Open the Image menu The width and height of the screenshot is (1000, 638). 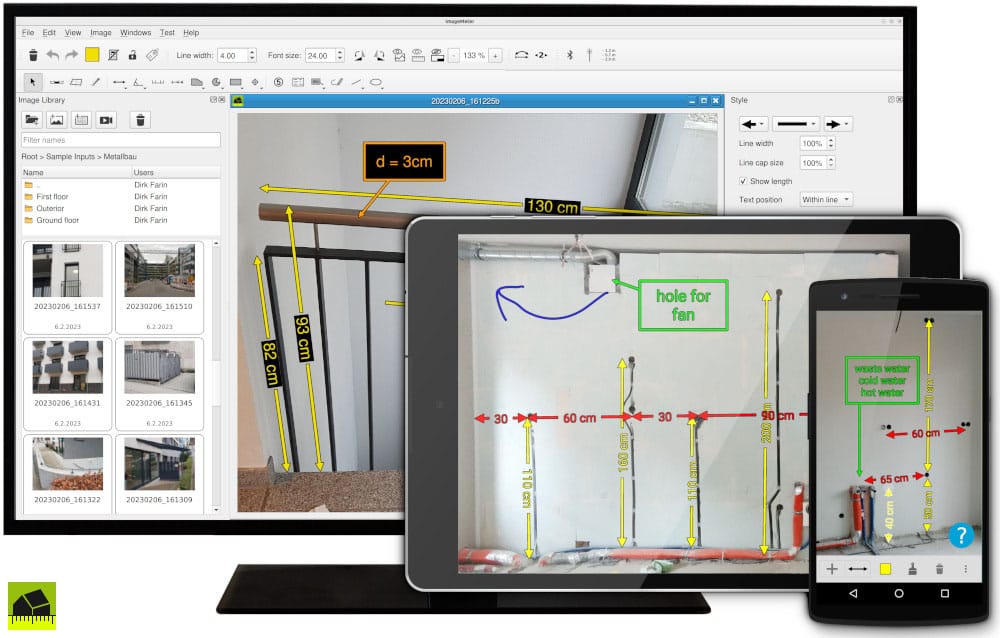click(100, 33)
